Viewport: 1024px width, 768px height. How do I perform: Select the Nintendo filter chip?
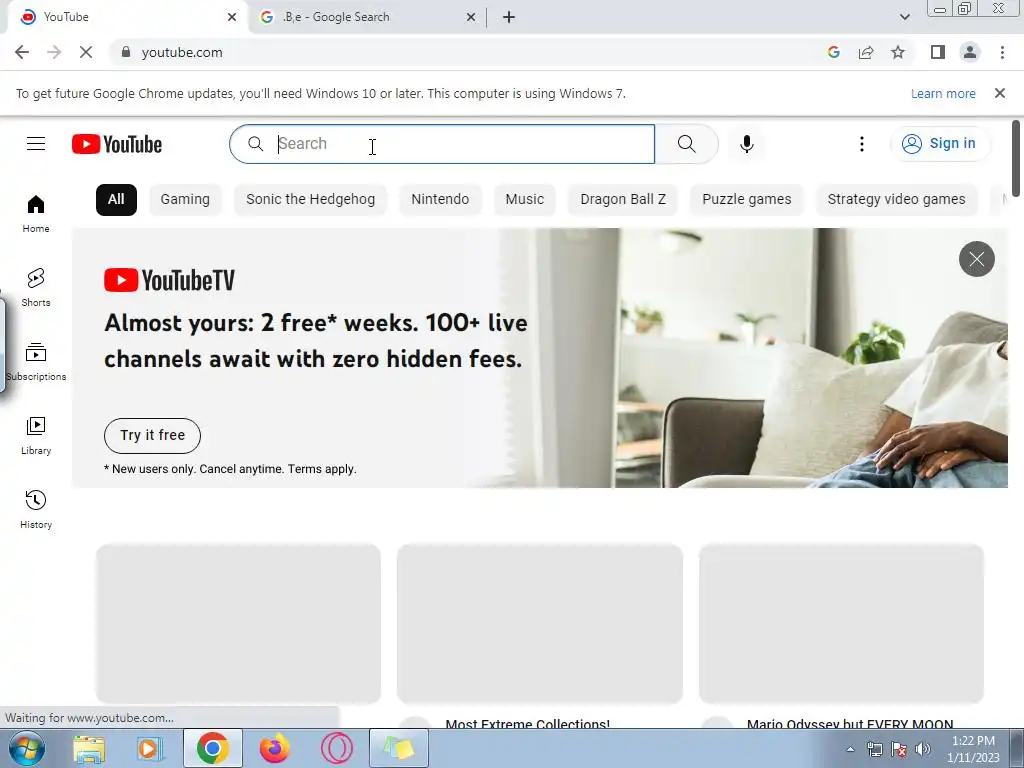(x=440, y=199)
